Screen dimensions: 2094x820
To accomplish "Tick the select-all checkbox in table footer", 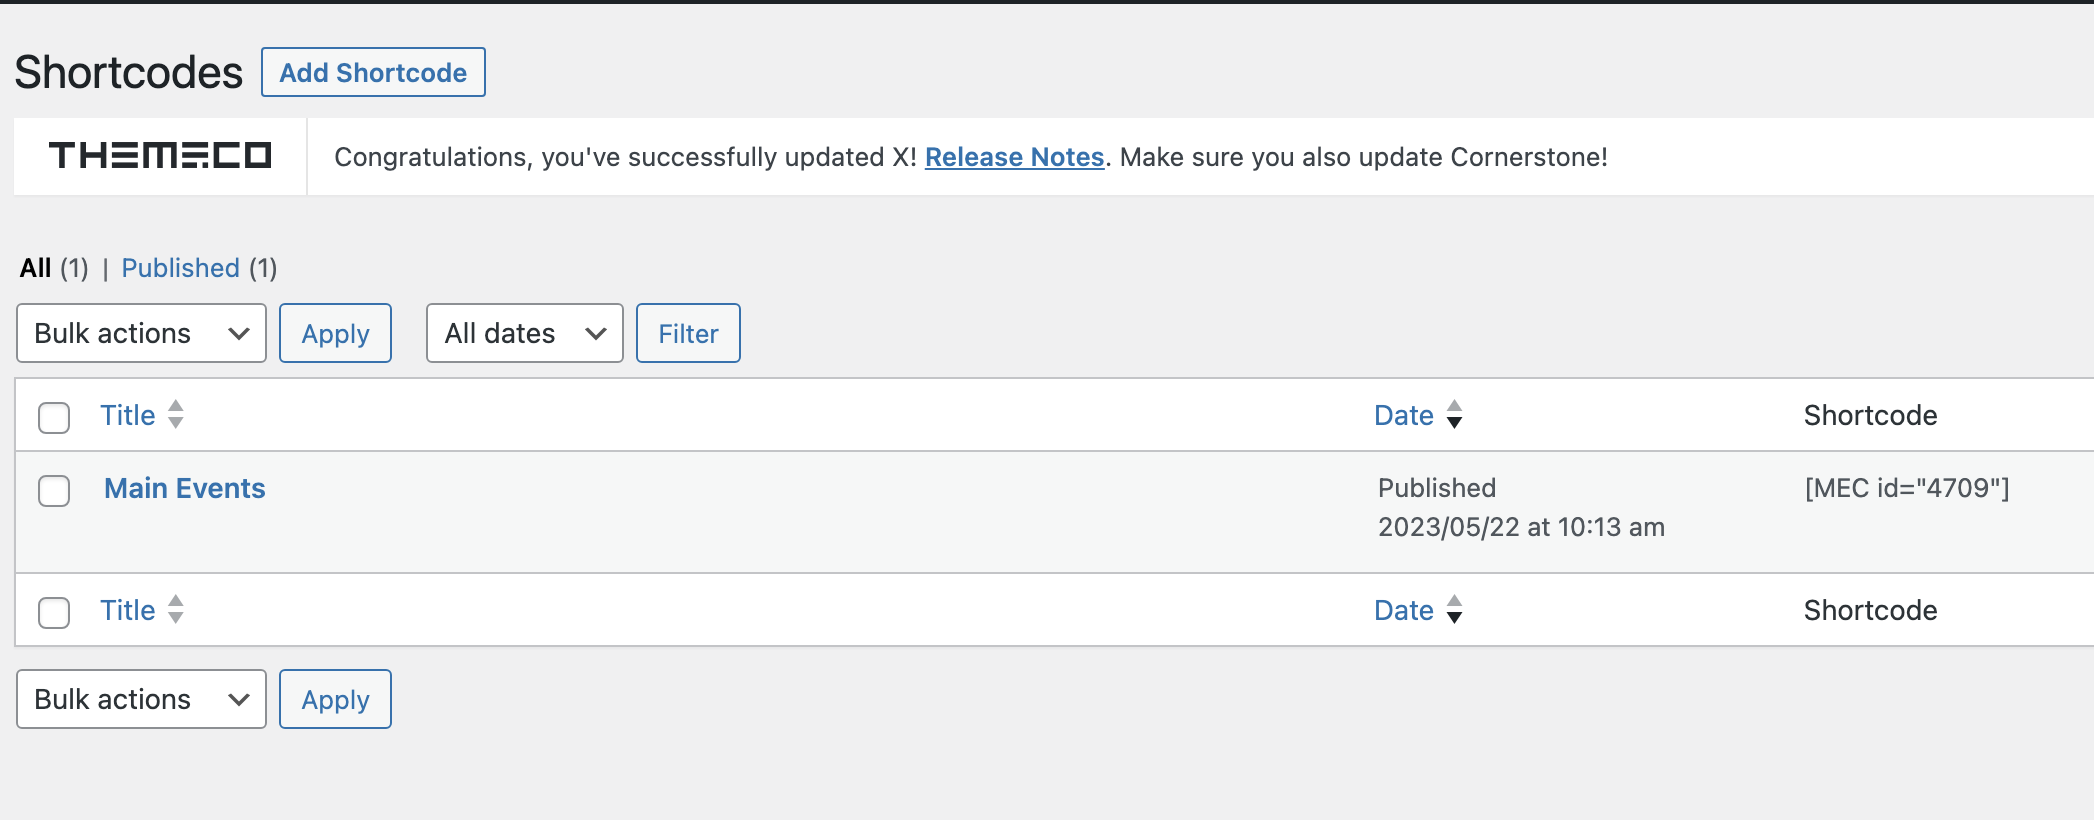I will 54,612.
